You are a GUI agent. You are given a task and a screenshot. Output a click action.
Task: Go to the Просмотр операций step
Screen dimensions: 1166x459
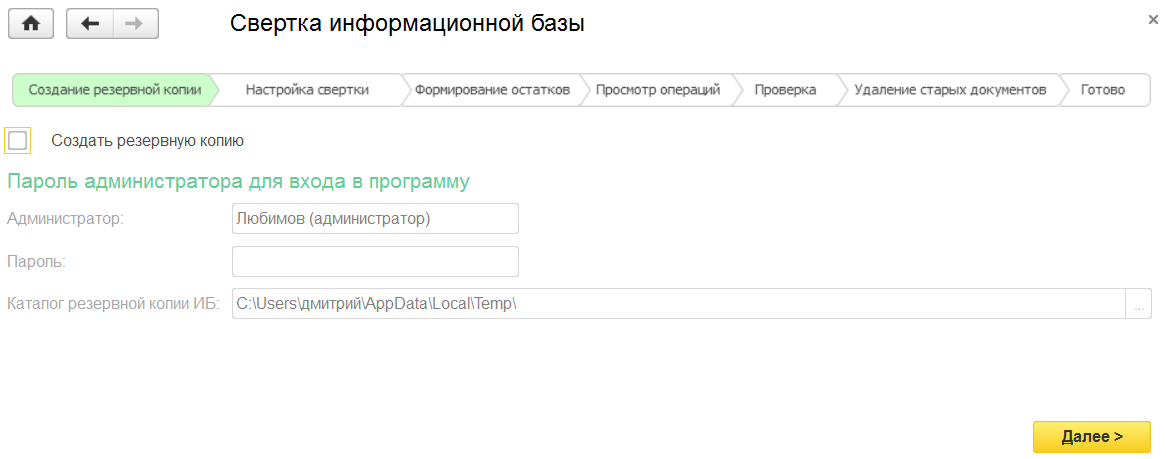tap(658, 90)
